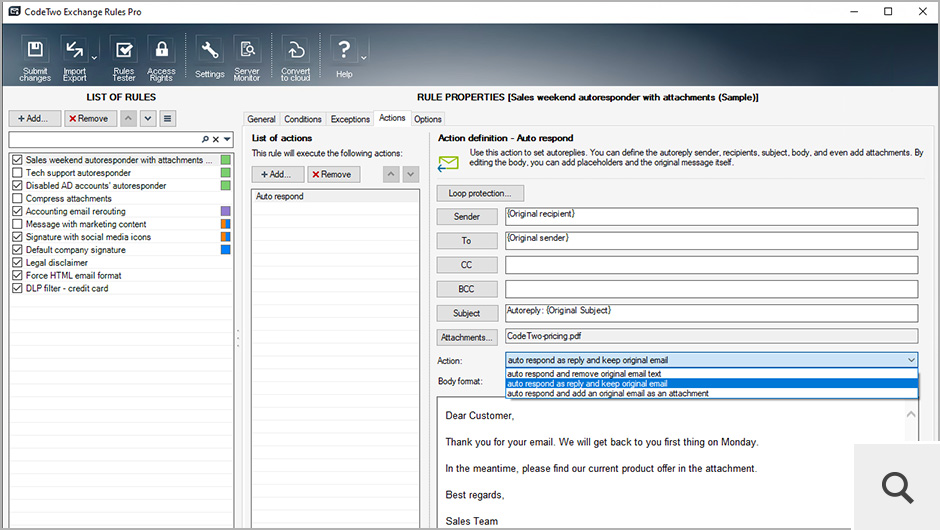
Task: Enable Compress attachments rule
Action: pyautogui.click(x=17, y=198)
